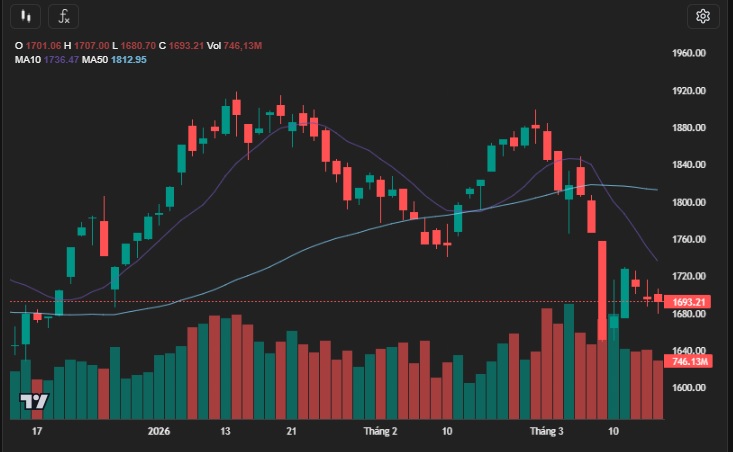This screenshot has width=733, height=452.
Task: Click the volume label 746.13M on the price axis
Action: [x=691, y=361]
